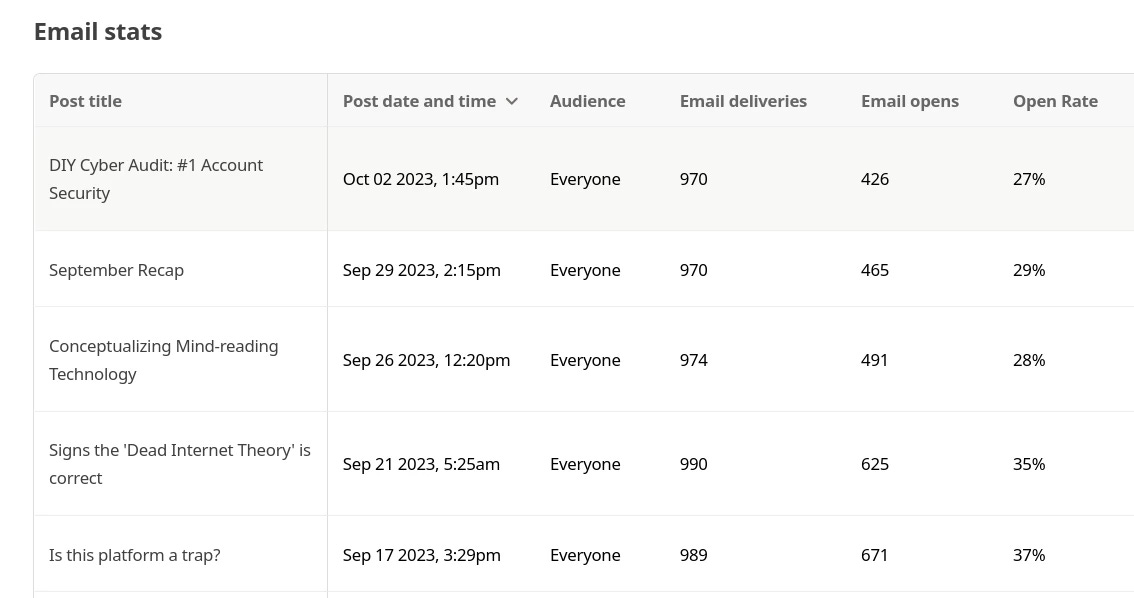This screenshot has height=598, width=1134.
Task: Click Everyone audience in the September Recap row
Action: tap(585, 270)
